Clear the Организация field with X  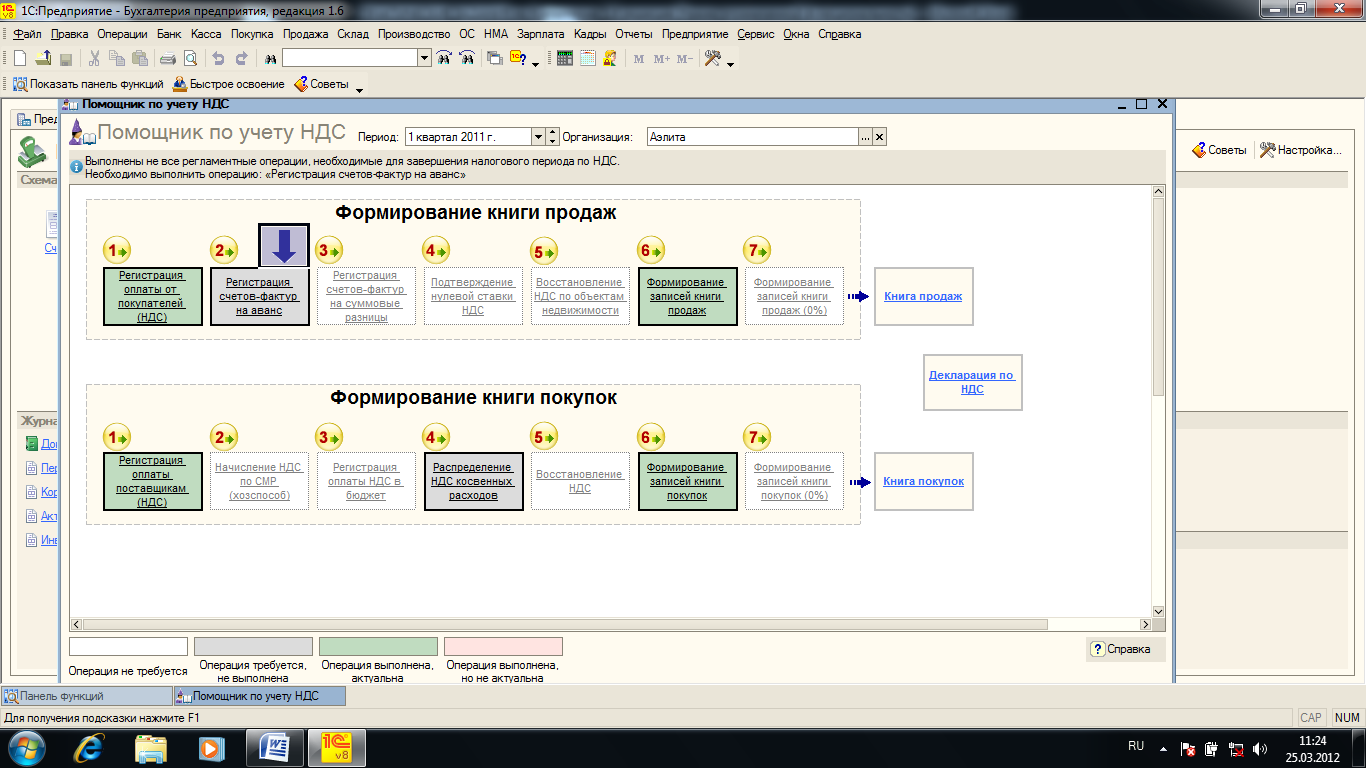(880, 137)
